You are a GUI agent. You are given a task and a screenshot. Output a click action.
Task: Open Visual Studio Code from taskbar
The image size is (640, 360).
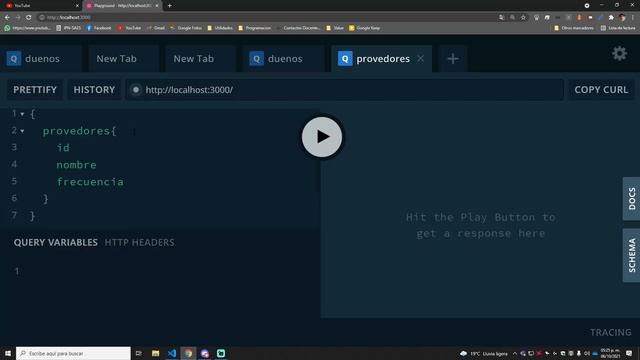tap(172, 353)
